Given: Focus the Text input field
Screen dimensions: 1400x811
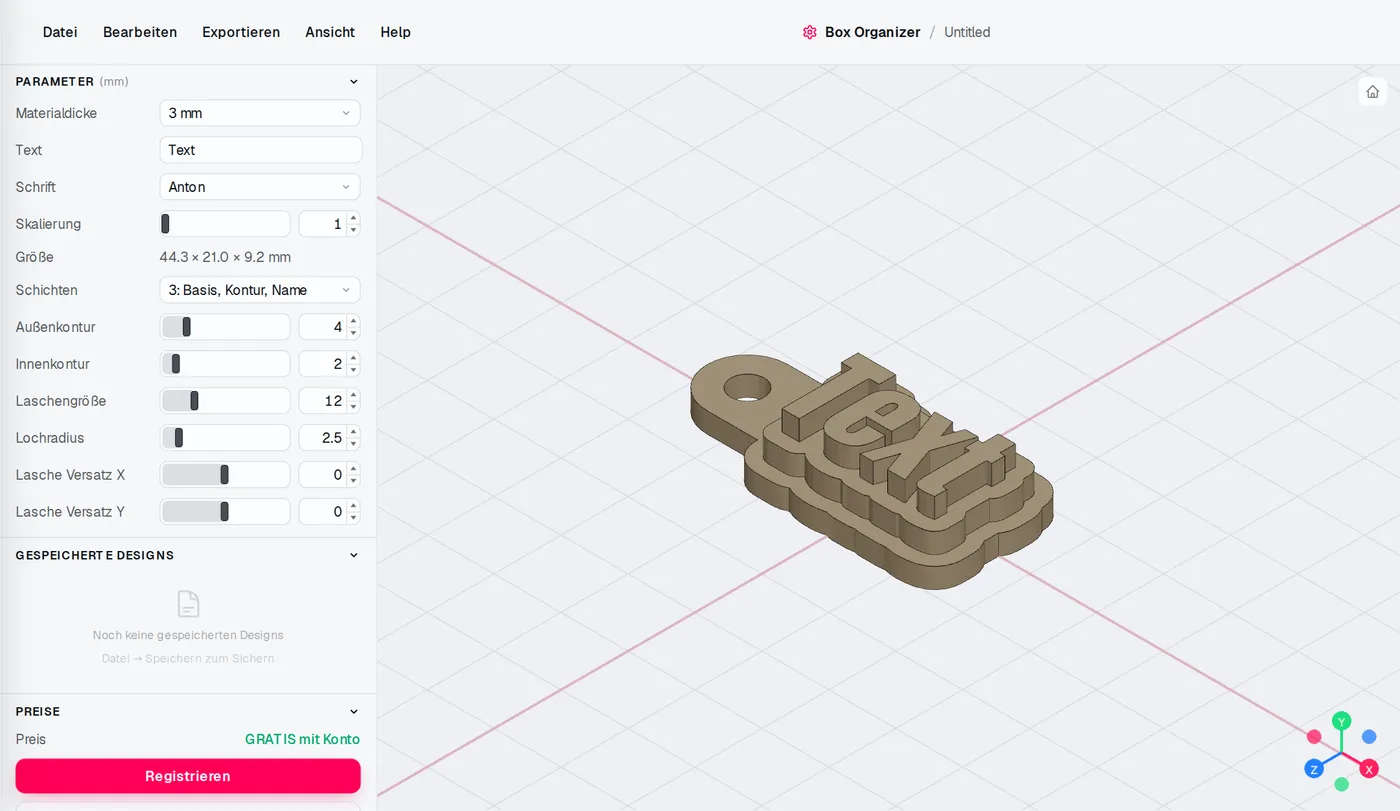Looking at the screenshot, I should (x=260, y=150).
